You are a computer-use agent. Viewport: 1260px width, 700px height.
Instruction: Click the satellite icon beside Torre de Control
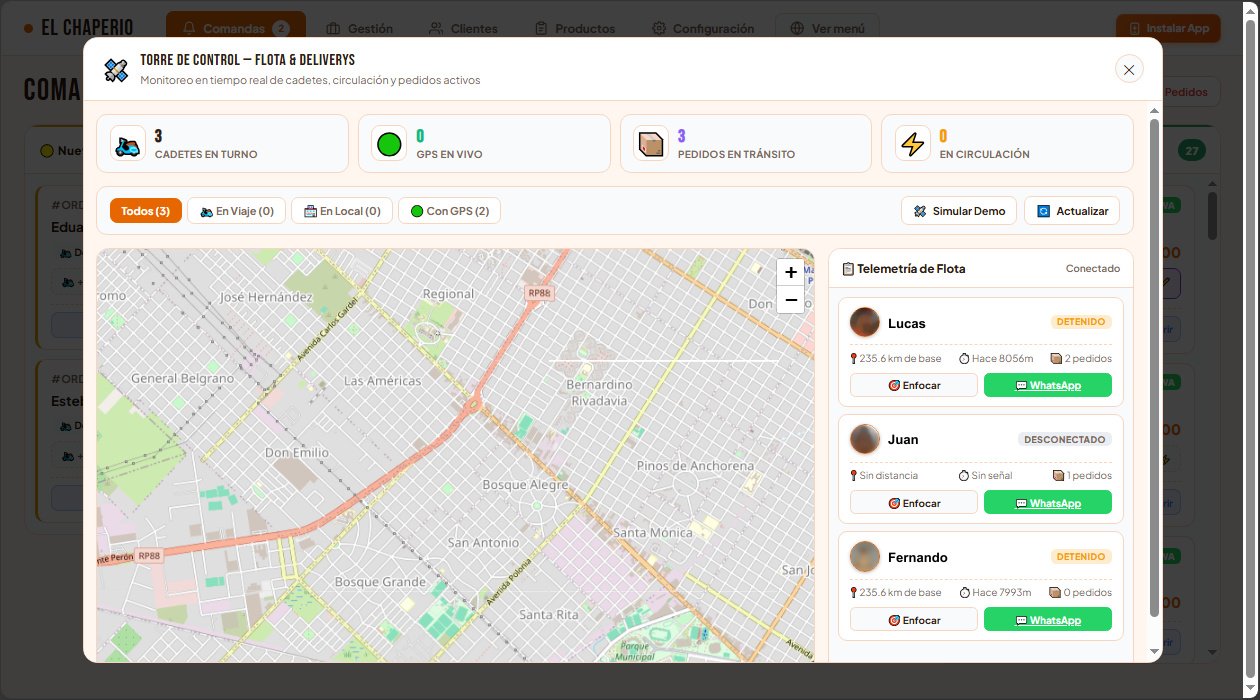116,70
